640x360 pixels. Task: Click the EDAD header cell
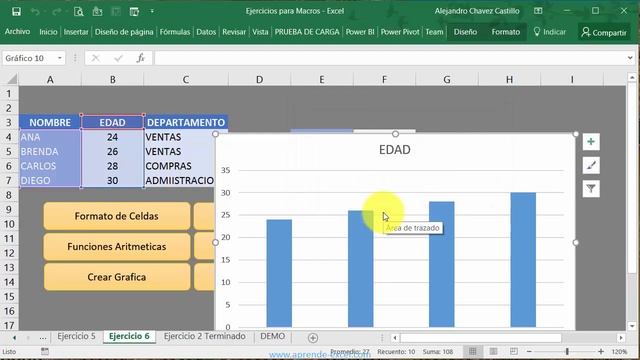113,122
